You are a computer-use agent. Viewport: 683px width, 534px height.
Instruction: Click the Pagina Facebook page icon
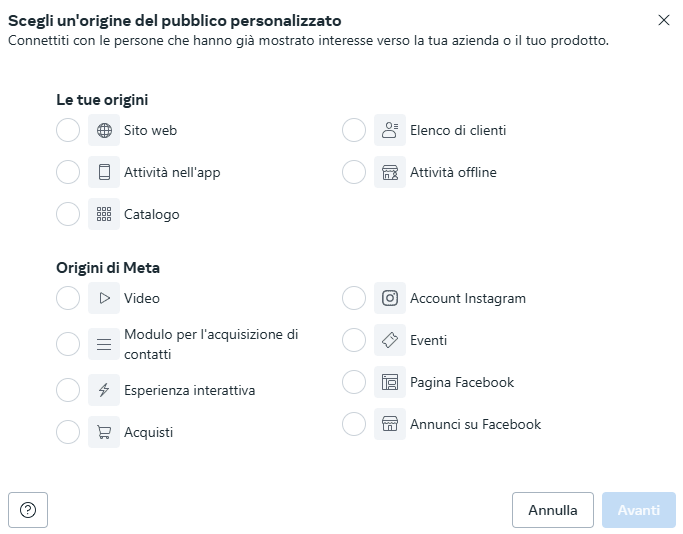pyautogui.click(x=390, y=382)
